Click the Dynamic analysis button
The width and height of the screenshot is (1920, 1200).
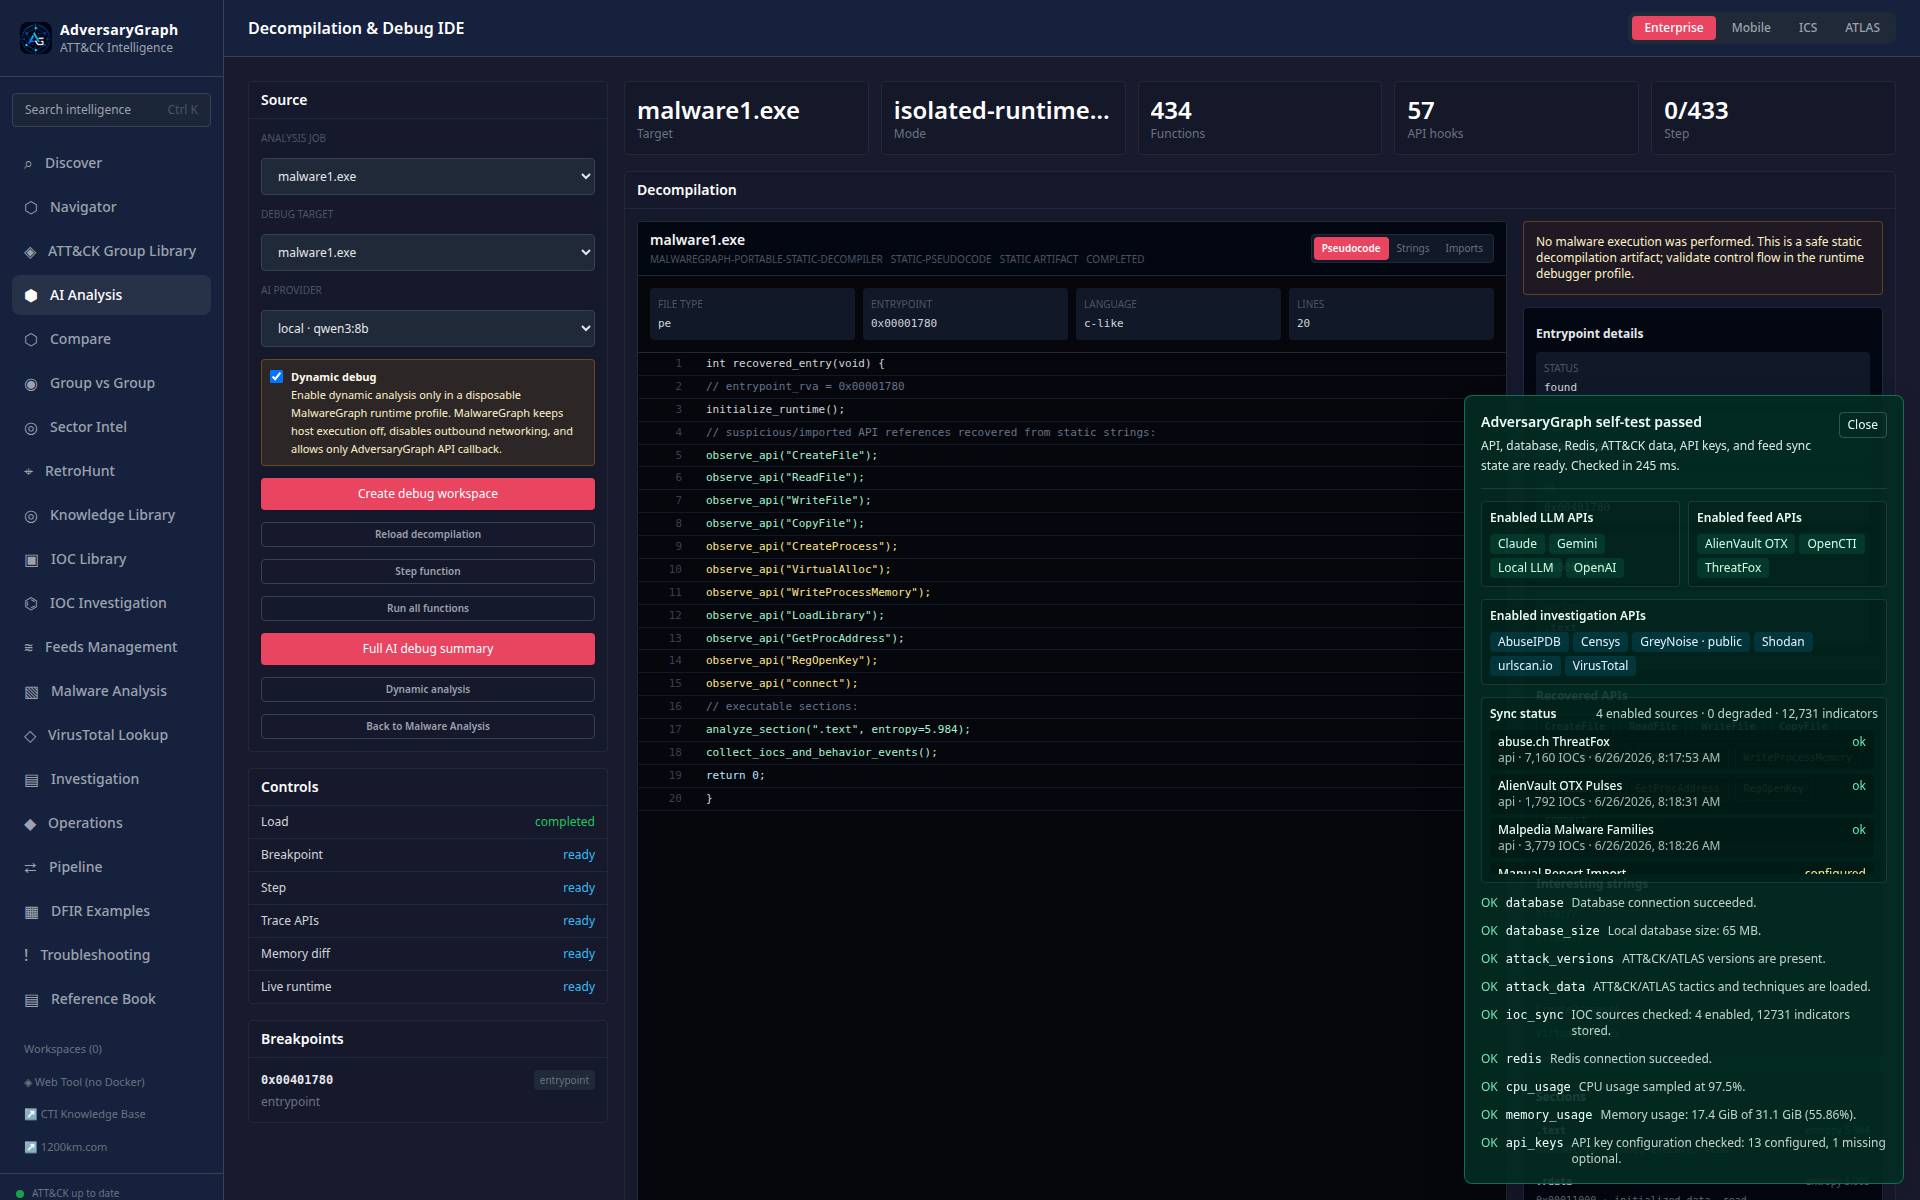[x=428, y=690]
